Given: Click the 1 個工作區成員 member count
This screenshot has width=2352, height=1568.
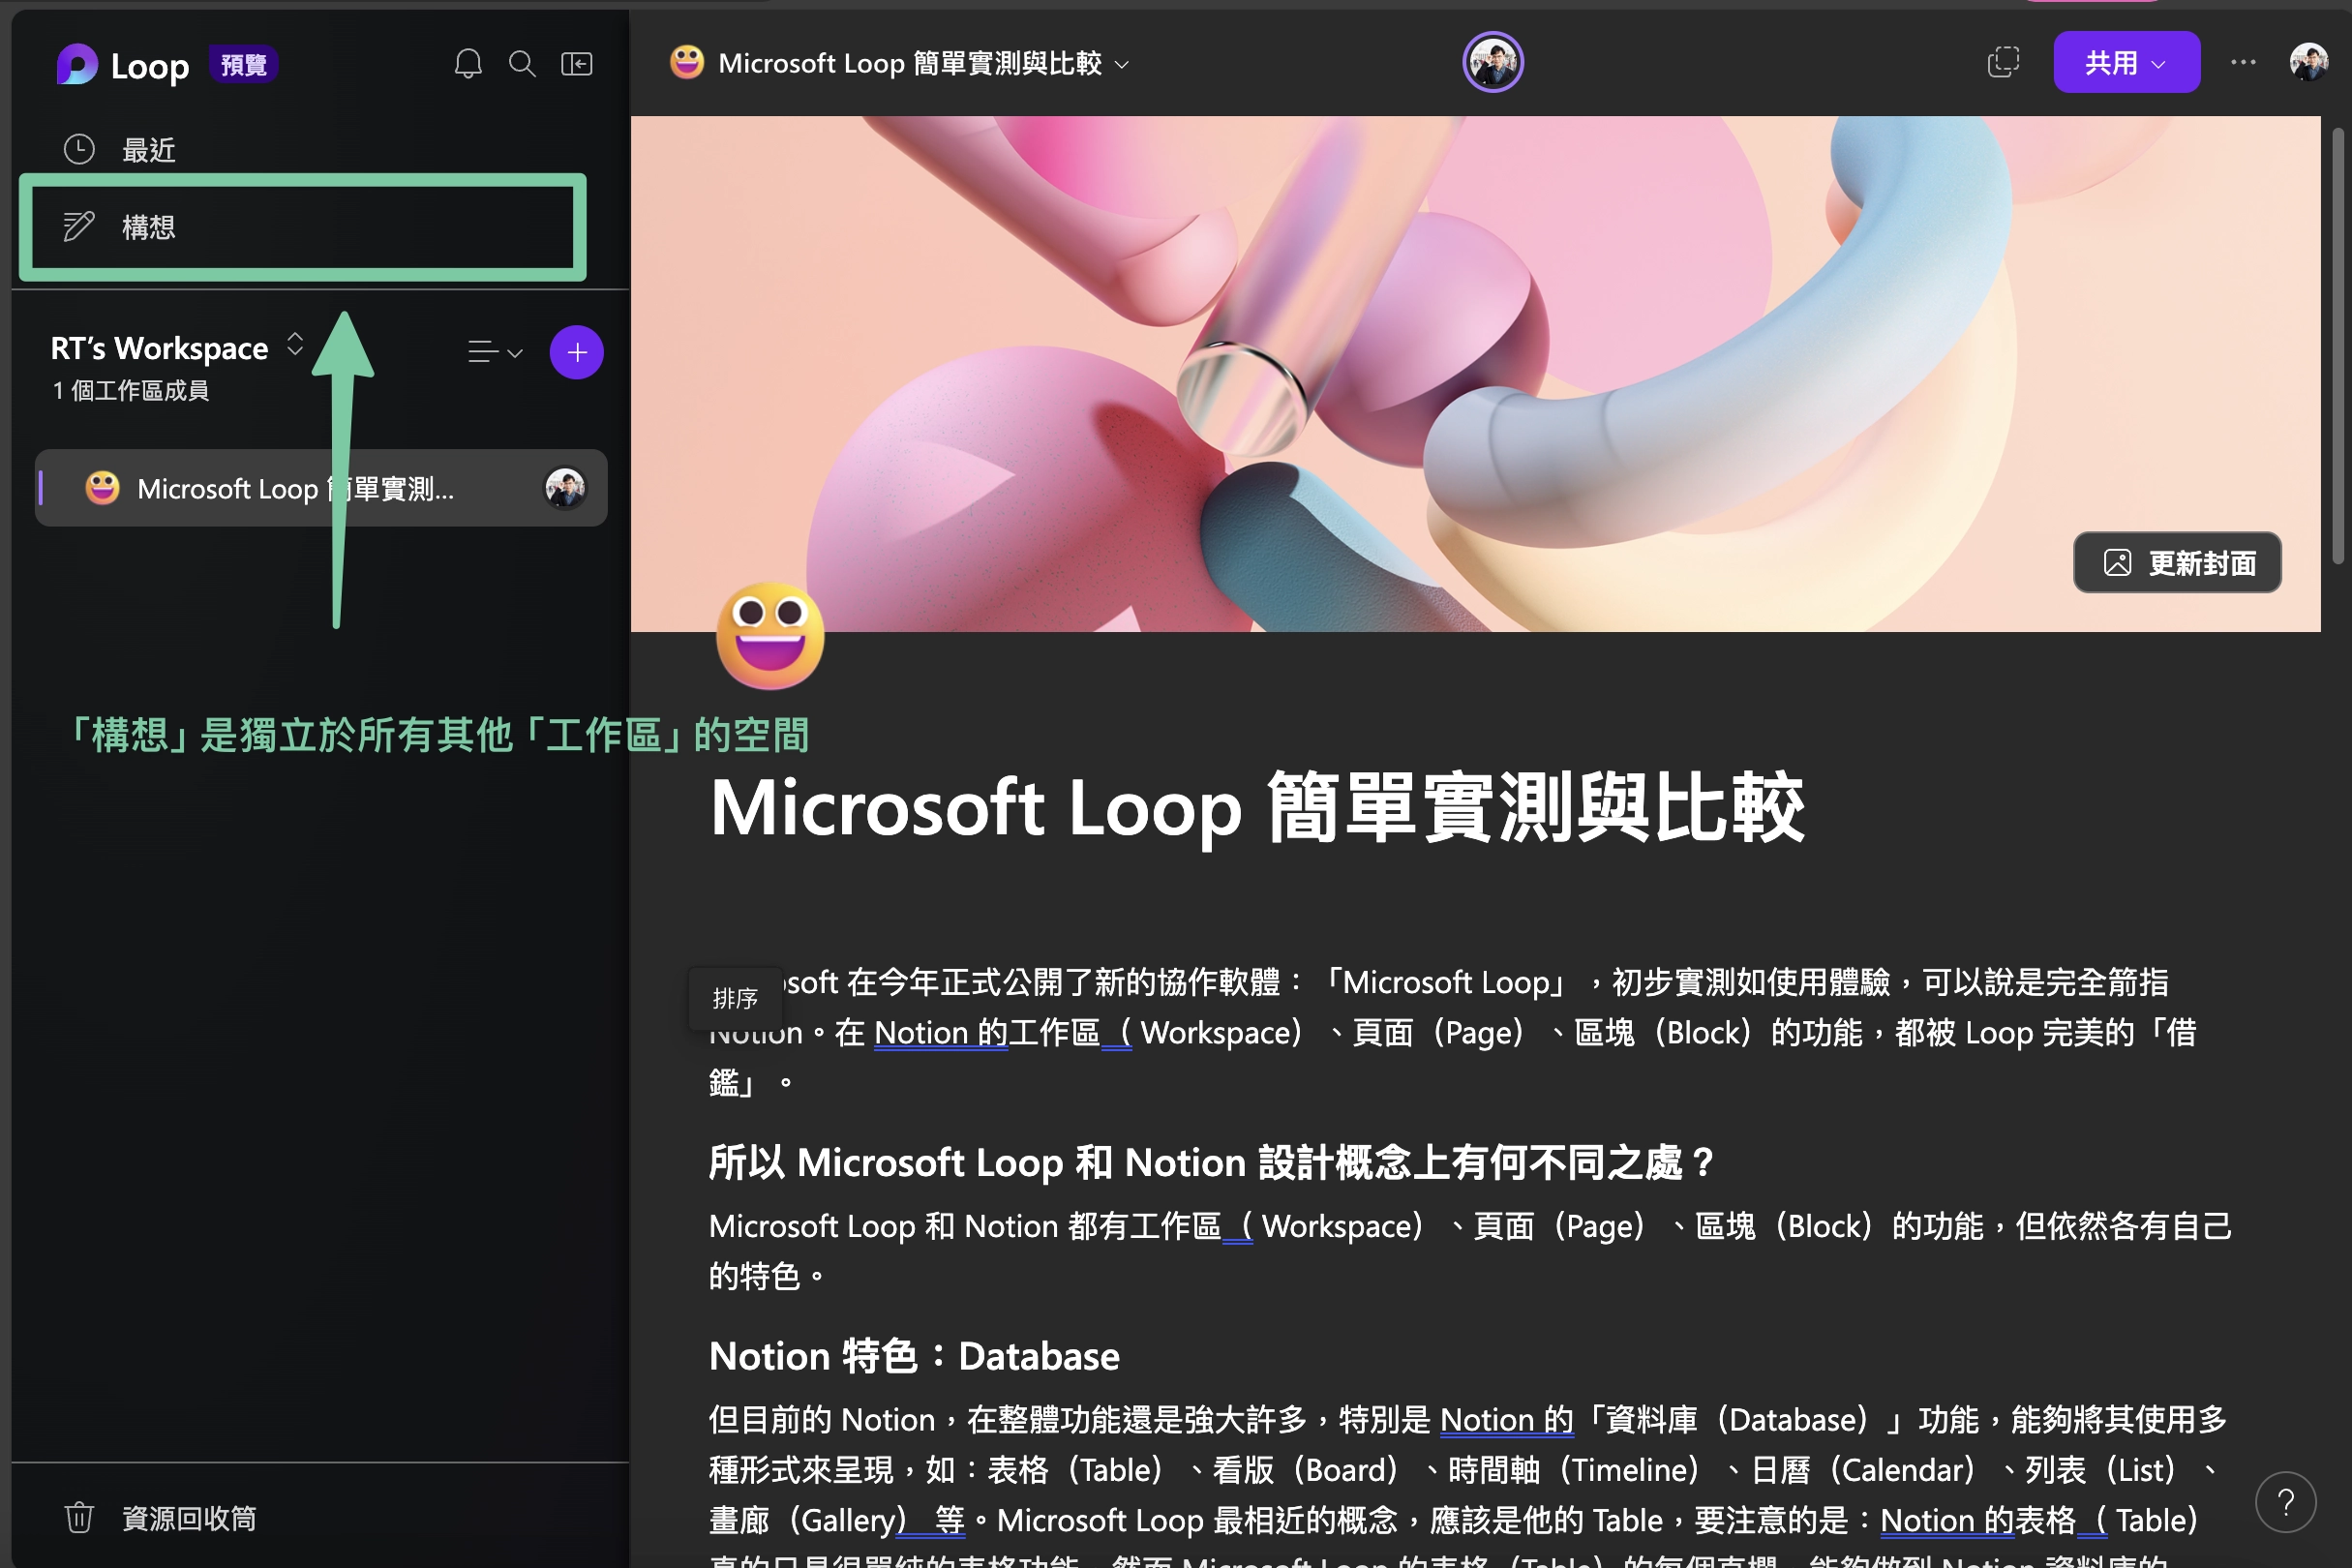Looking at the screenshot, I should (x=131, y=390).
